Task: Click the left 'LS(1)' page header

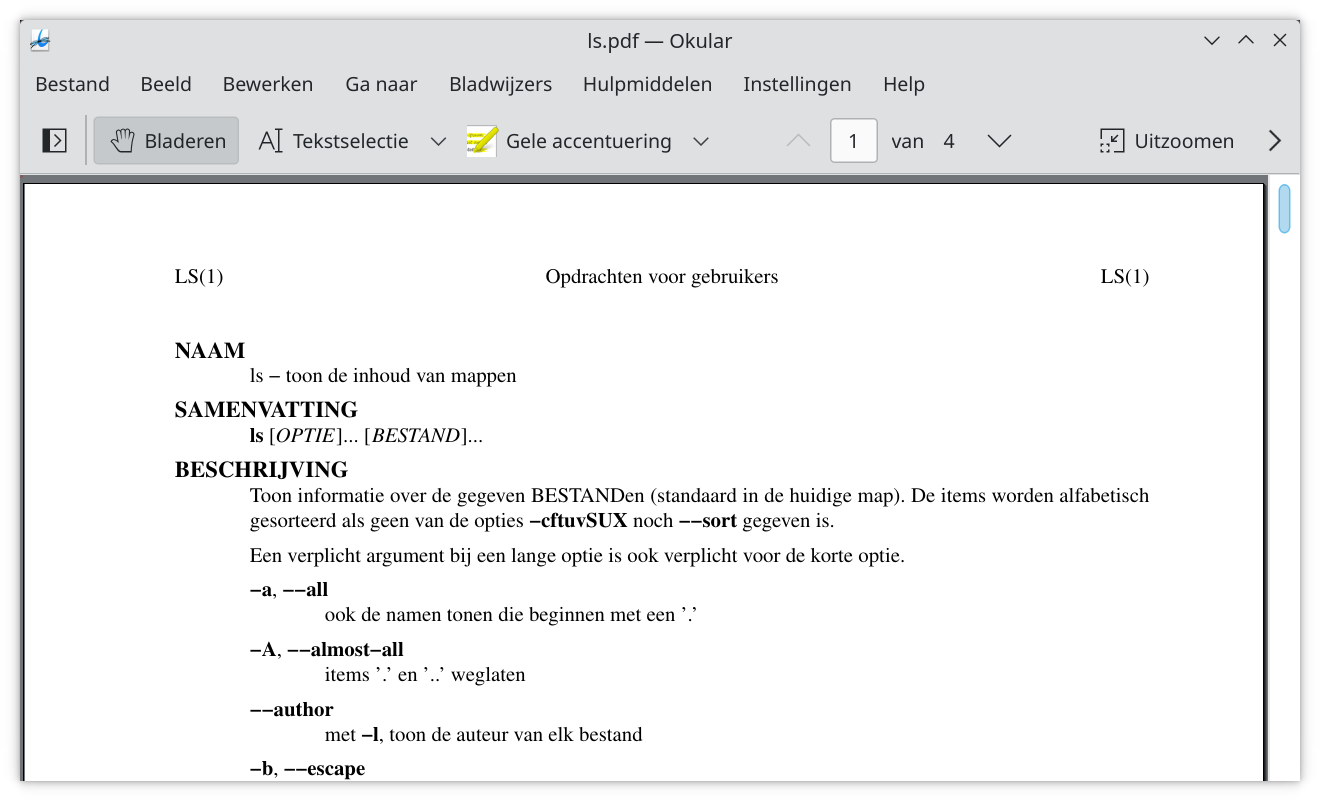Action: [199, 277]
